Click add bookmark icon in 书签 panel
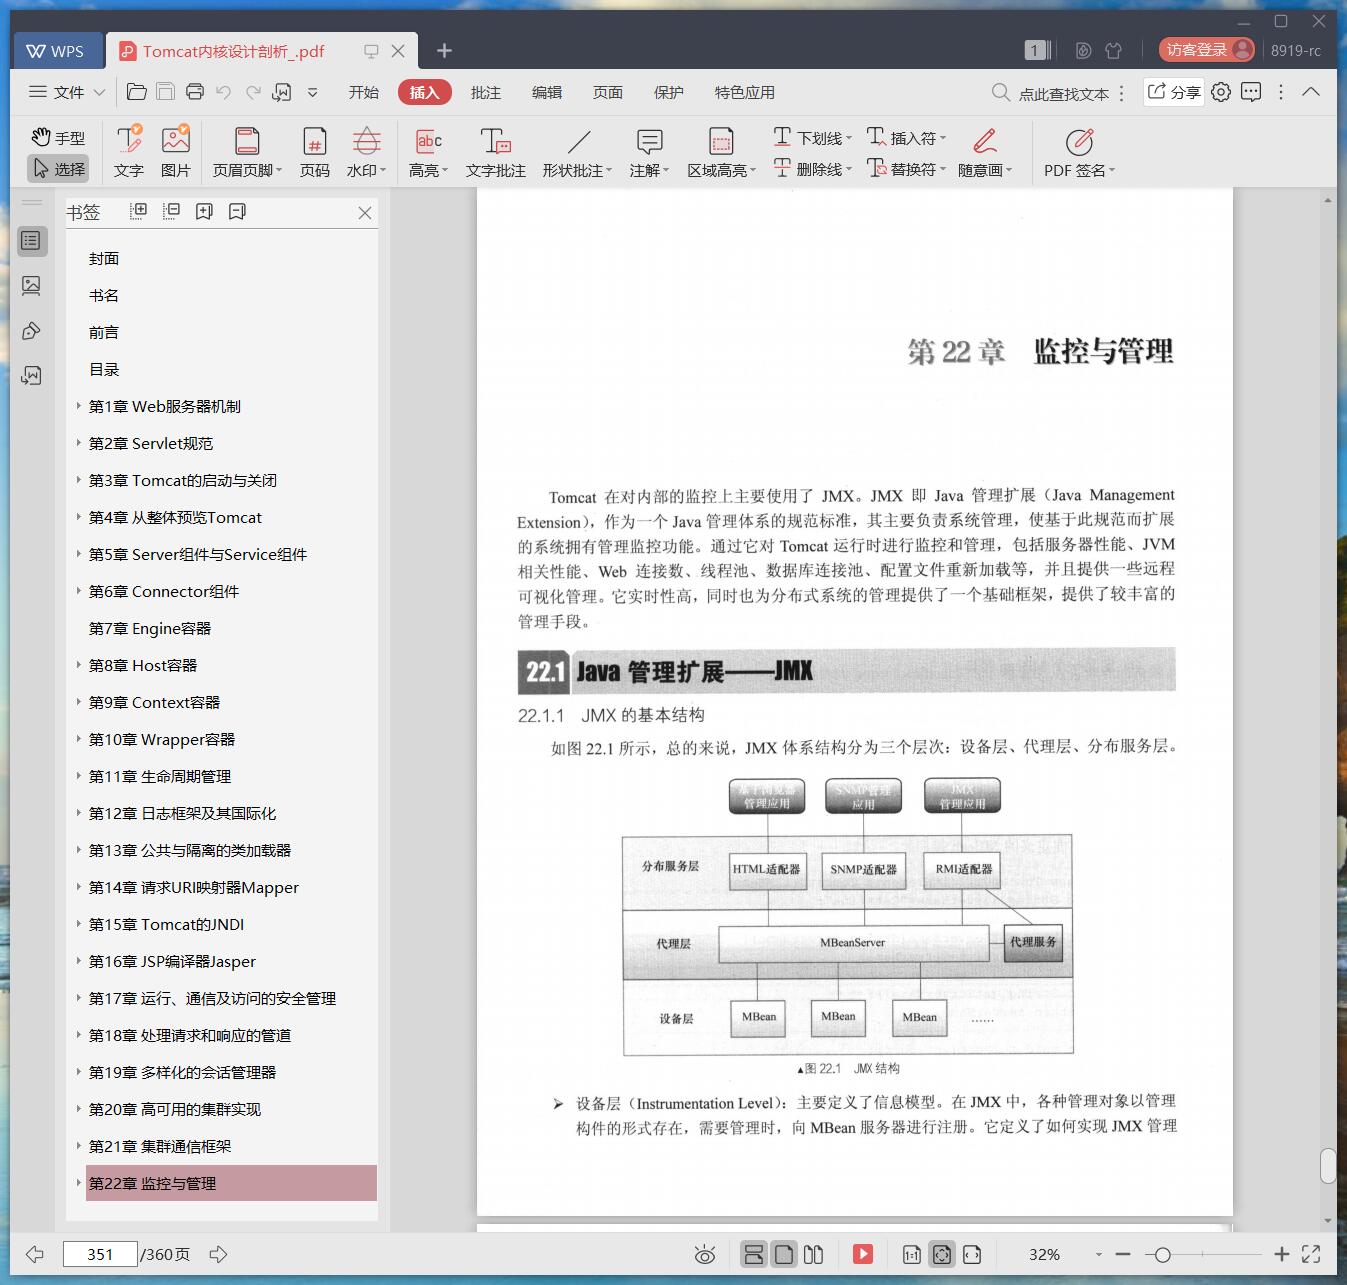Viewport: 1347px width, 1285px height. point(204,211)
